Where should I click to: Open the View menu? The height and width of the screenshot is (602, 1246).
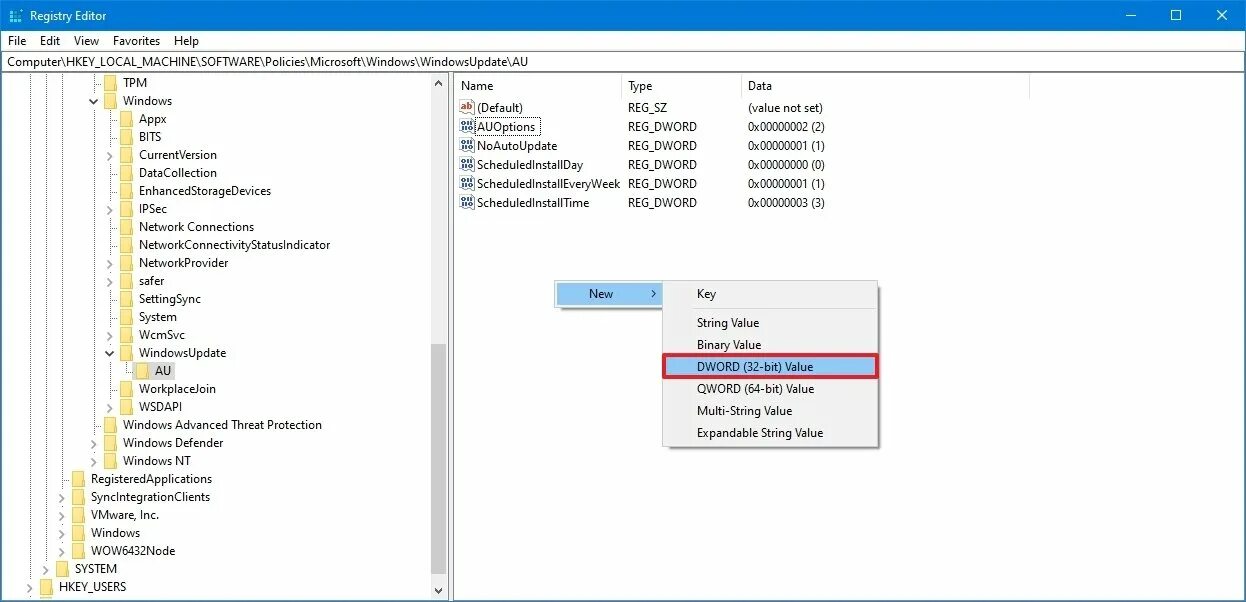pyautogui.click(x=87, y=41)
